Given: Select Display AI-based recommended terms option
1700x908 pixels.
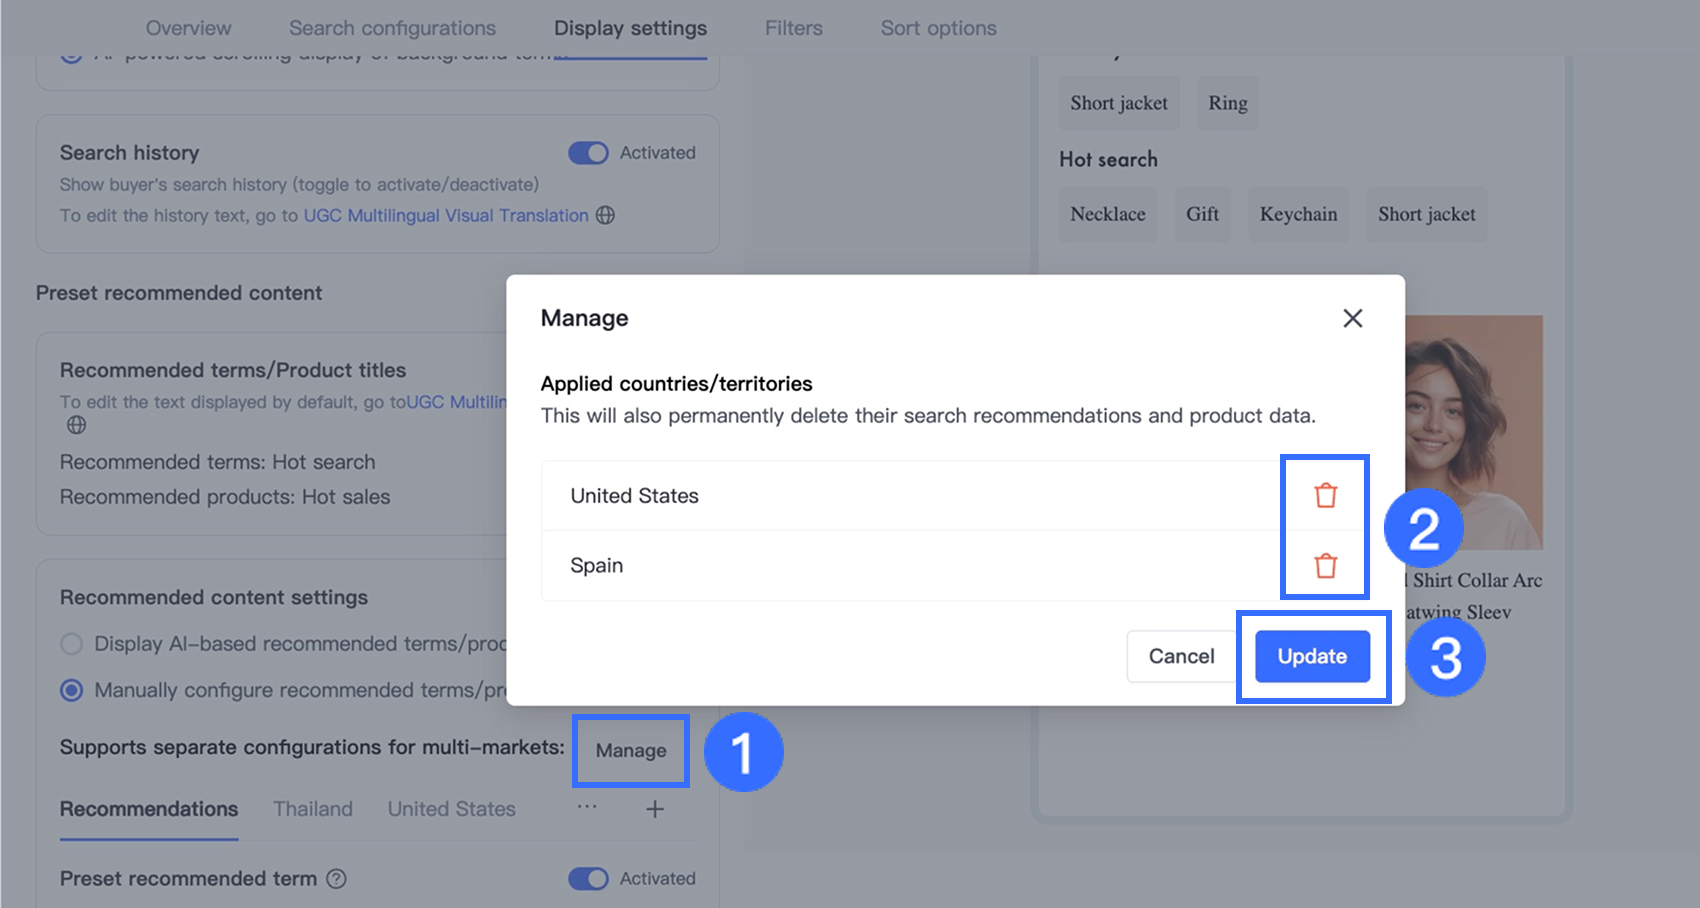Looking at the screenshot, I should click(x=72, y=644).
